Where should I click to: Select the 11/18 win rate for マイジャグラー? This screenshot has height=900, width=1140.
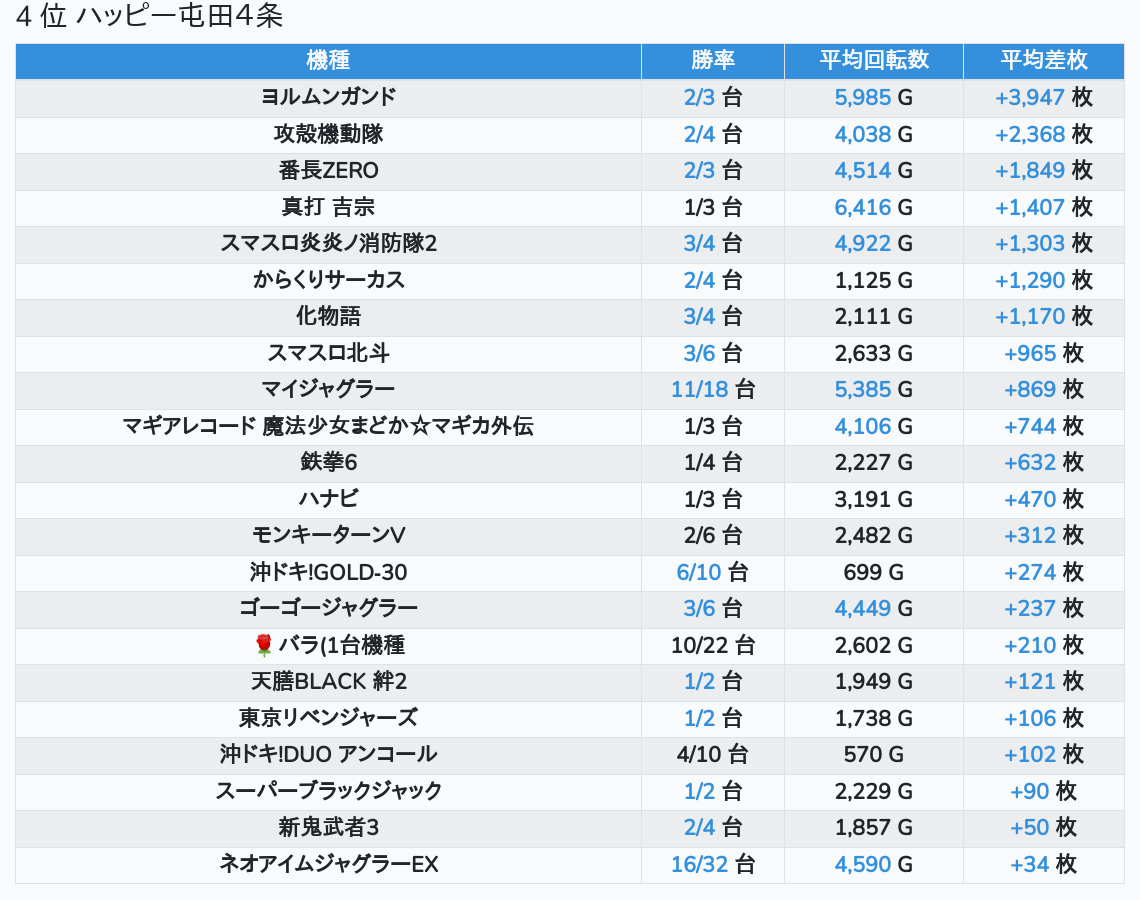coord(700,389)
